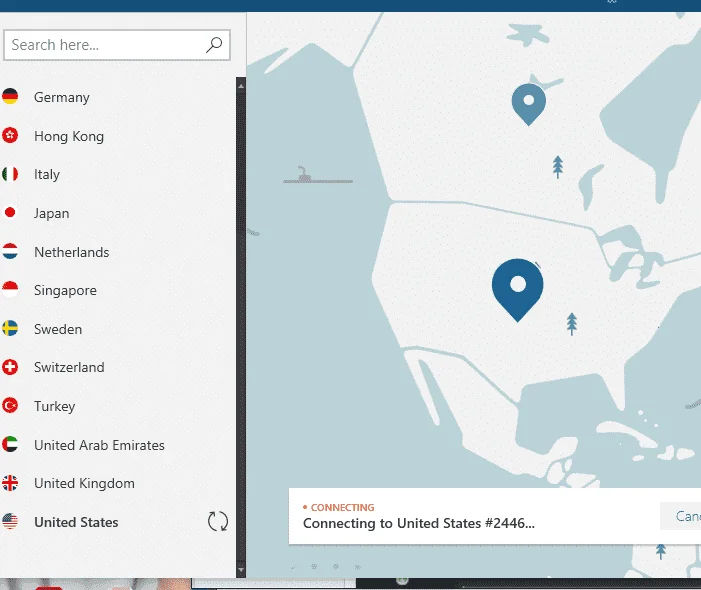This screenshot has height=590, width=701.
Task: Click the 'Connecting to United States #2446...' status
Action: (x=418, y=523)
